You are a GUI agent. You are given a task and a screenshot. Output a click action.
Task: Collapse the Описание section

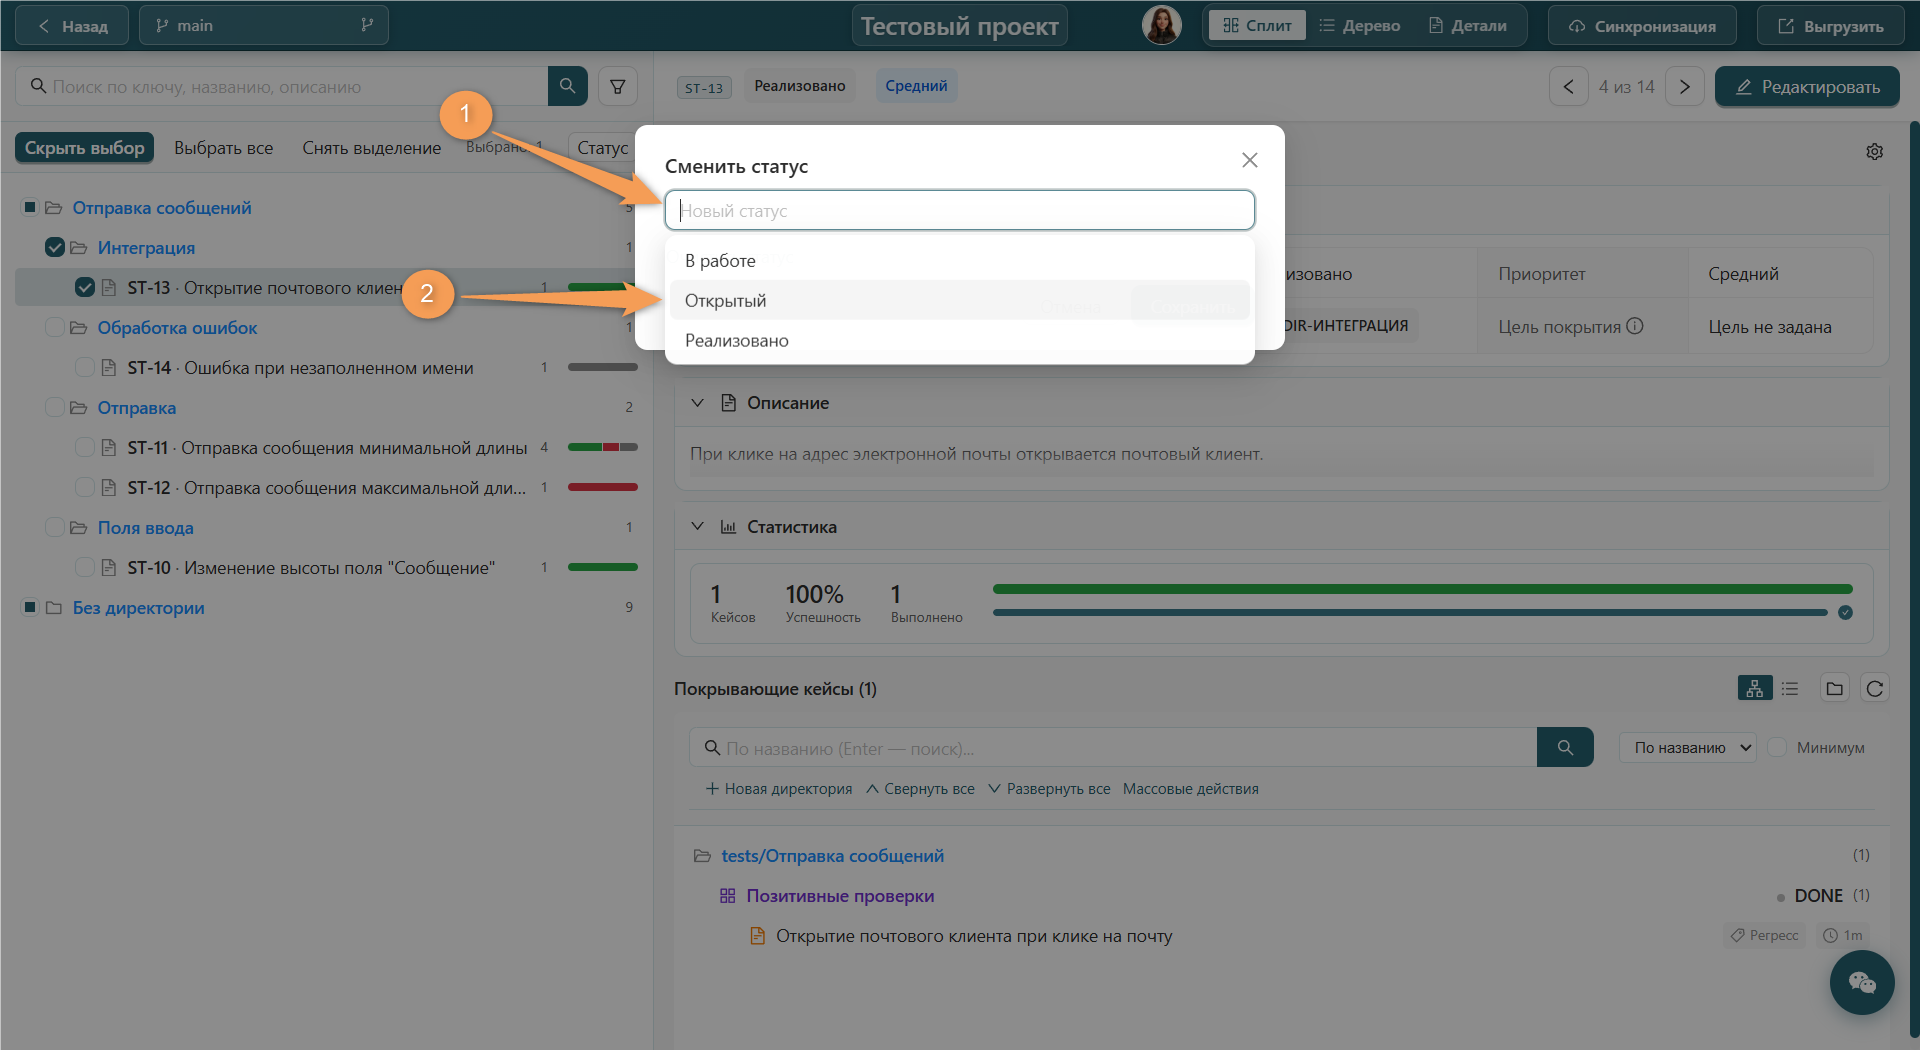(698, 403)
